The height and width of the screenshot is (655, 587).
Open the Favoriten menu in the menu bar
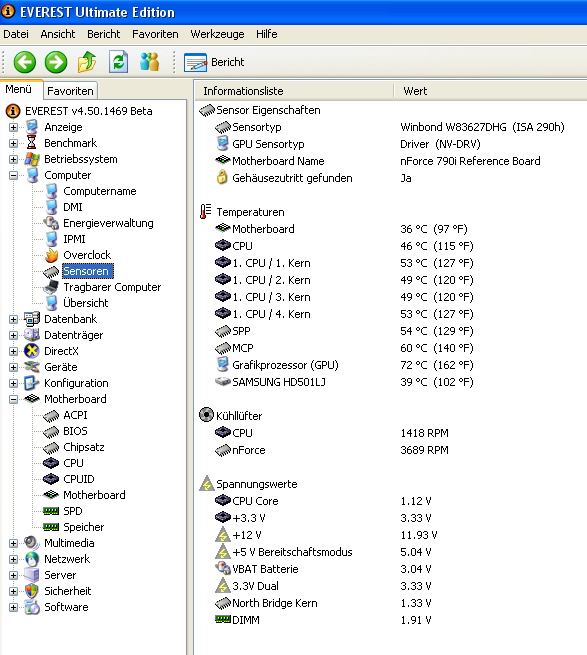tap(155, 34)
